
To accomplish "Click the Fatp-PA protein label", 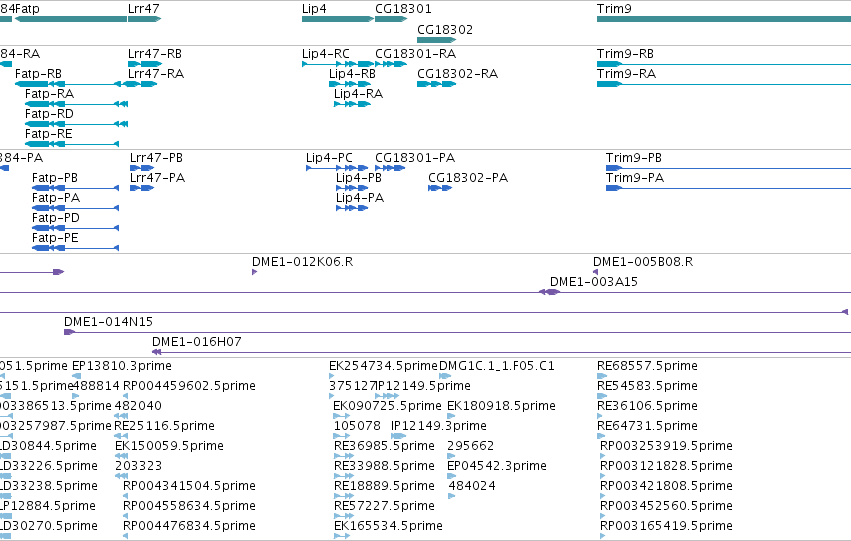I will tap(56, 198).
